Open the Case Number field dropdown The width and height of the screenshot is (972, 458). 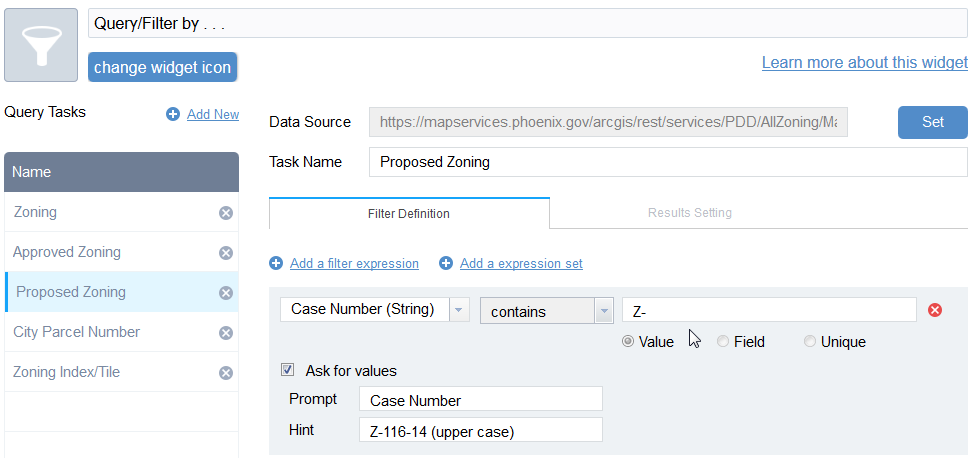point(459,310)
